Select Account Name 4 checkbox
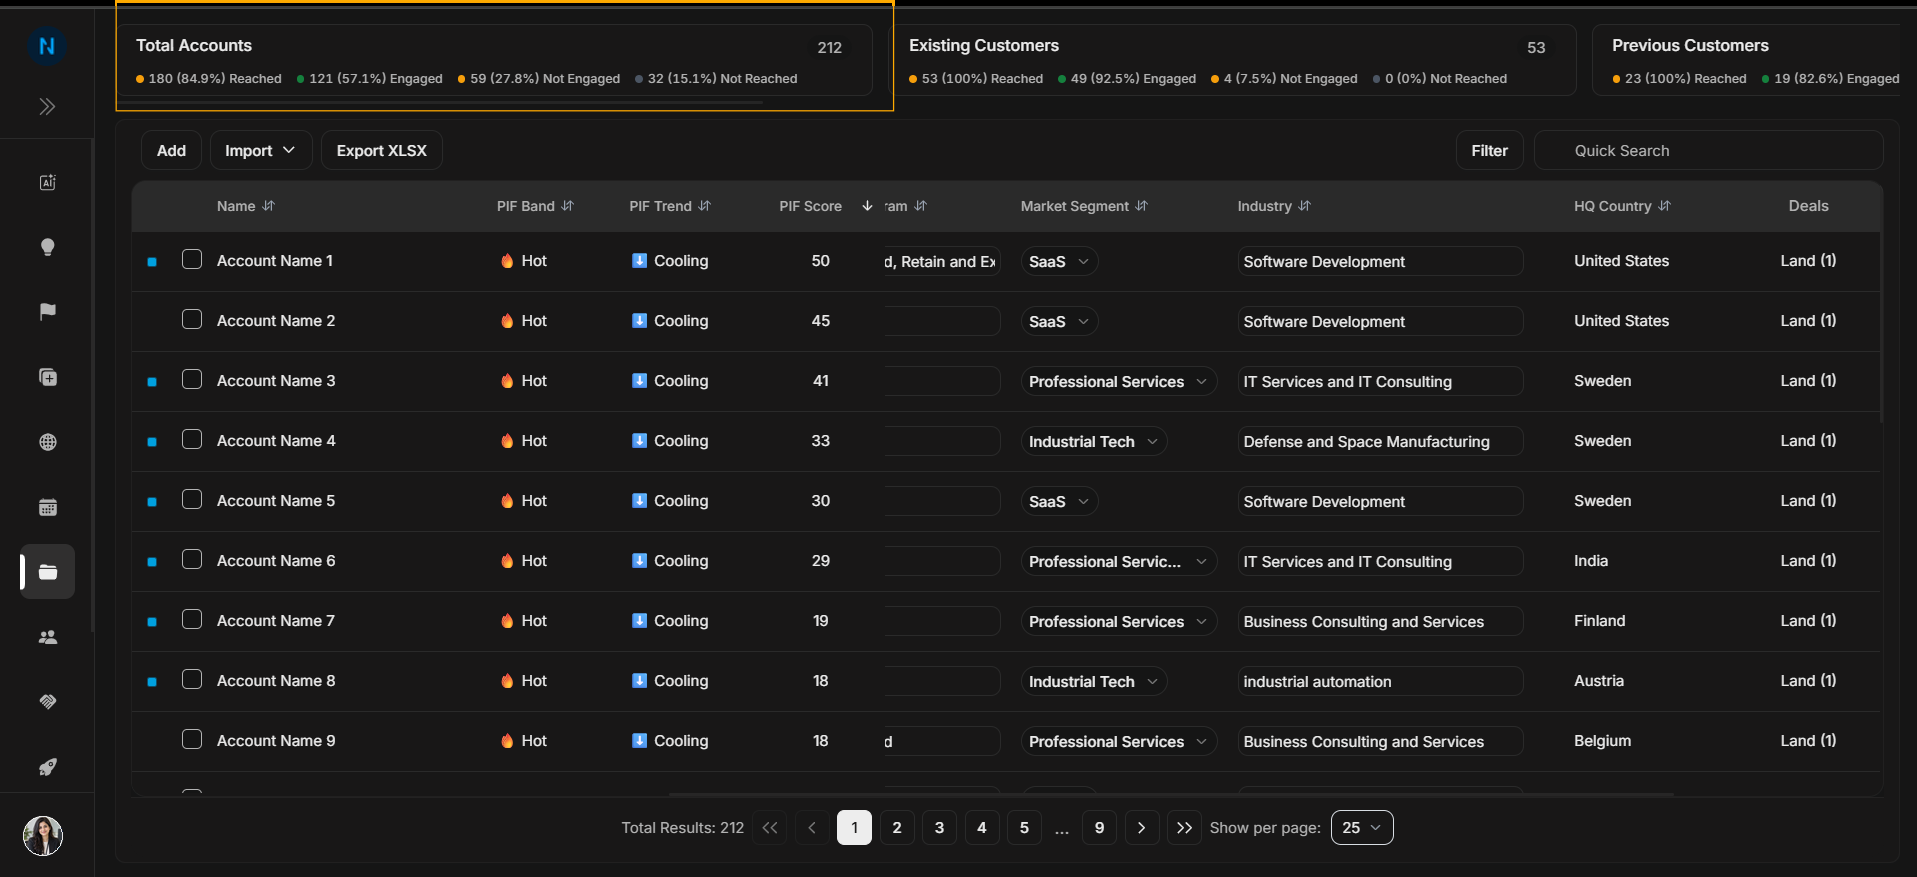The image size is (1917, 877). [x=192, y=440]
